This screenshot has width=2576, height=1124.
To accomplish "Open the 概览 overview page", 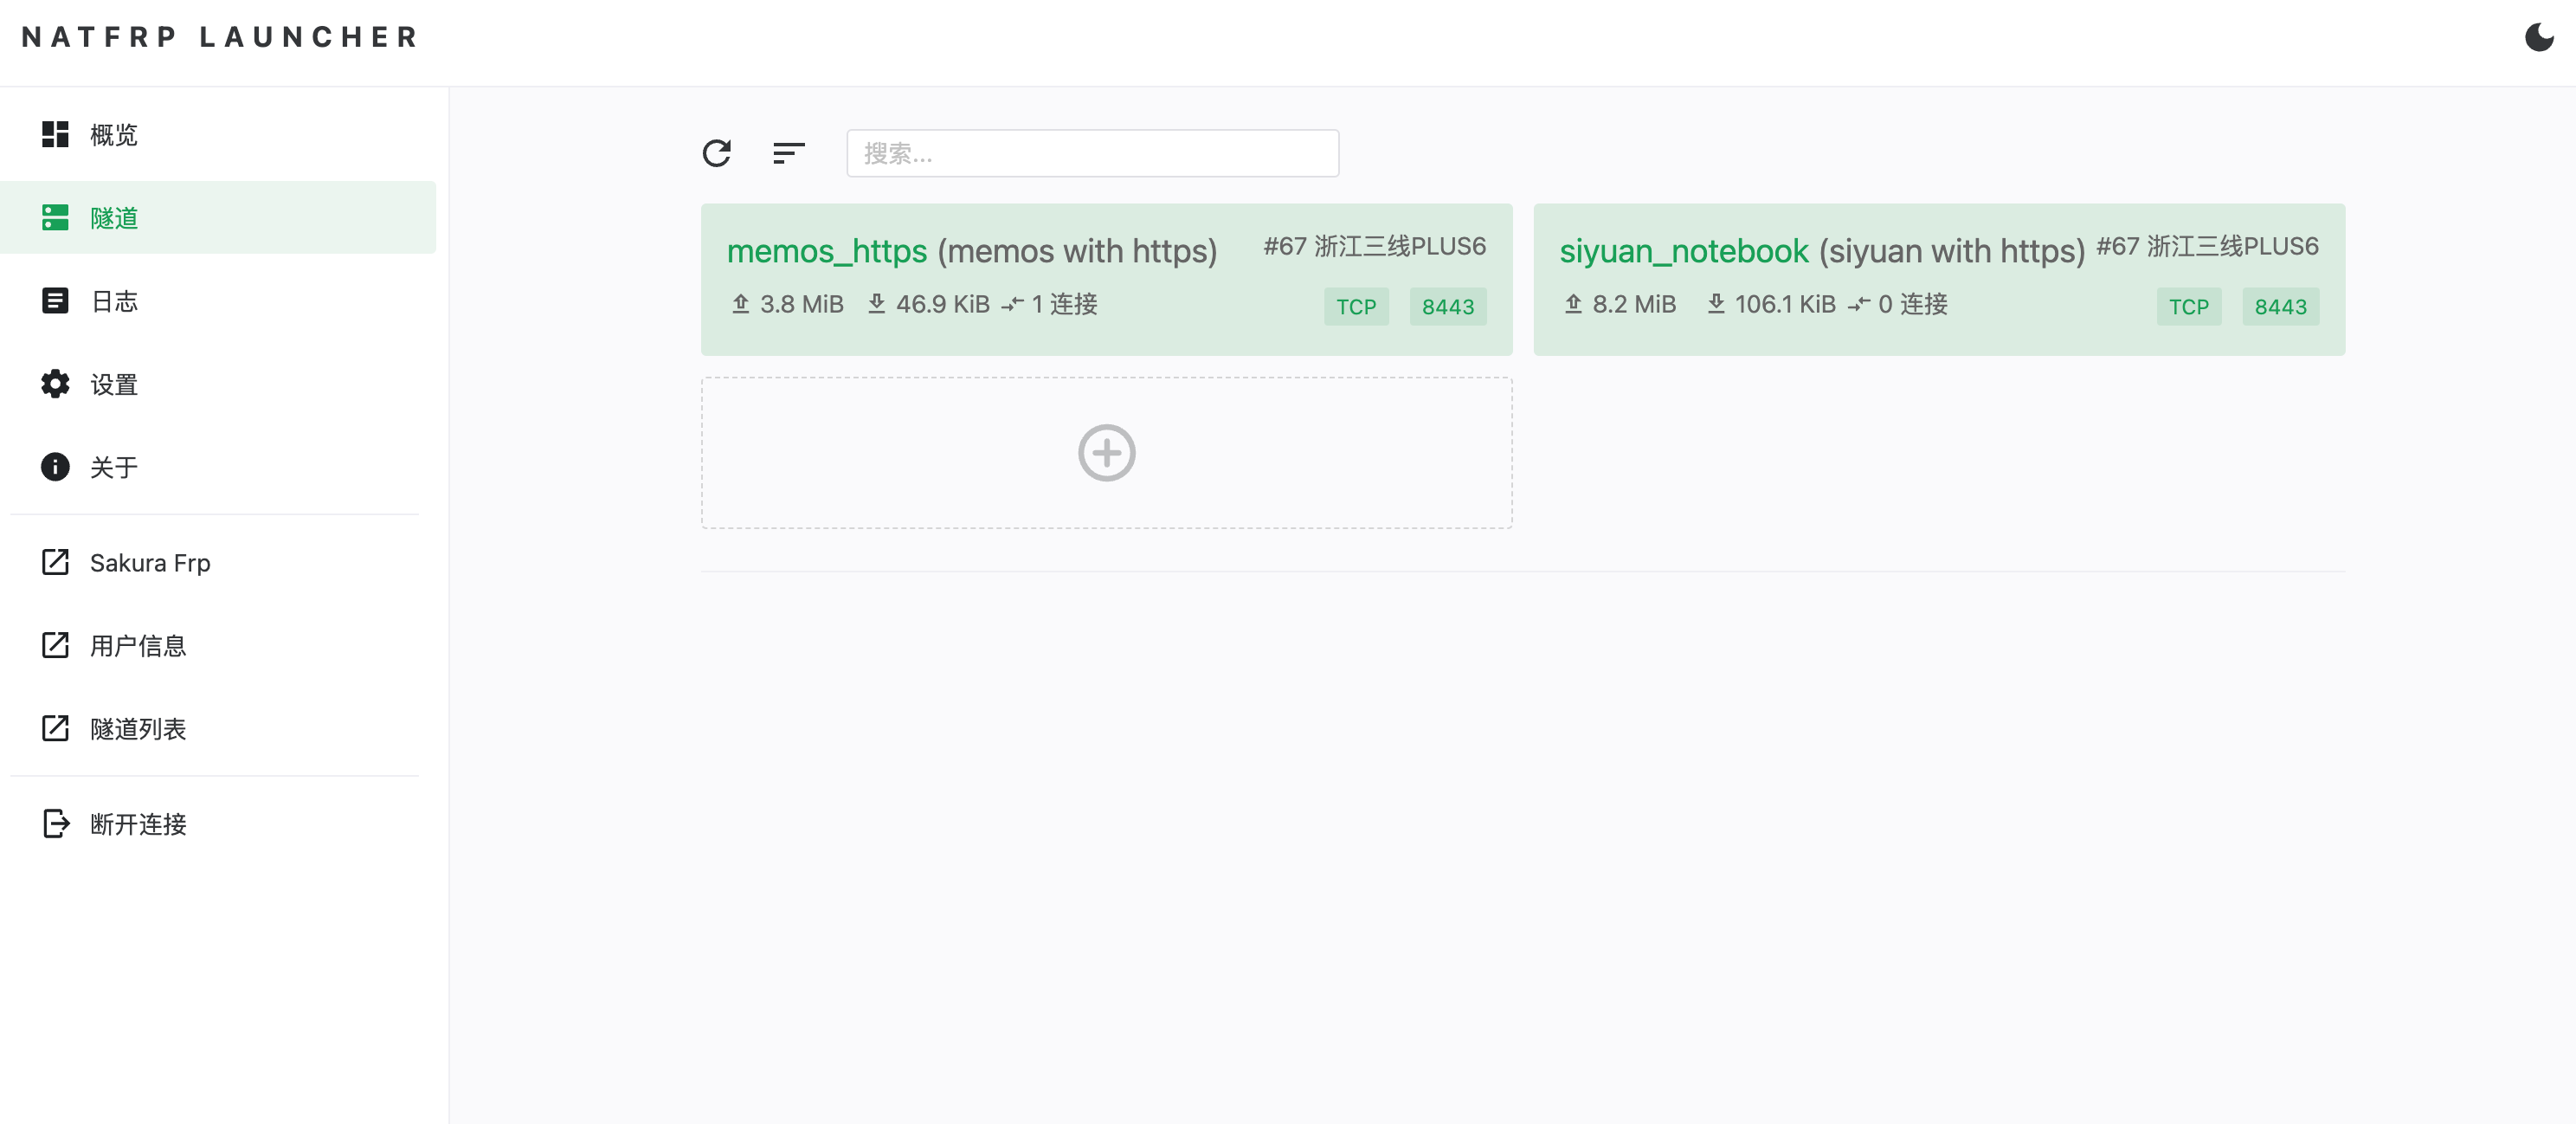I will (113, 134).
